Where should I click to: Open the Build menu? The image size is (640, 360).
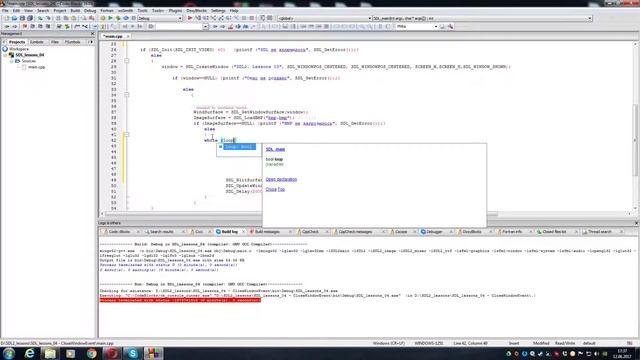(x=75, y=11)
